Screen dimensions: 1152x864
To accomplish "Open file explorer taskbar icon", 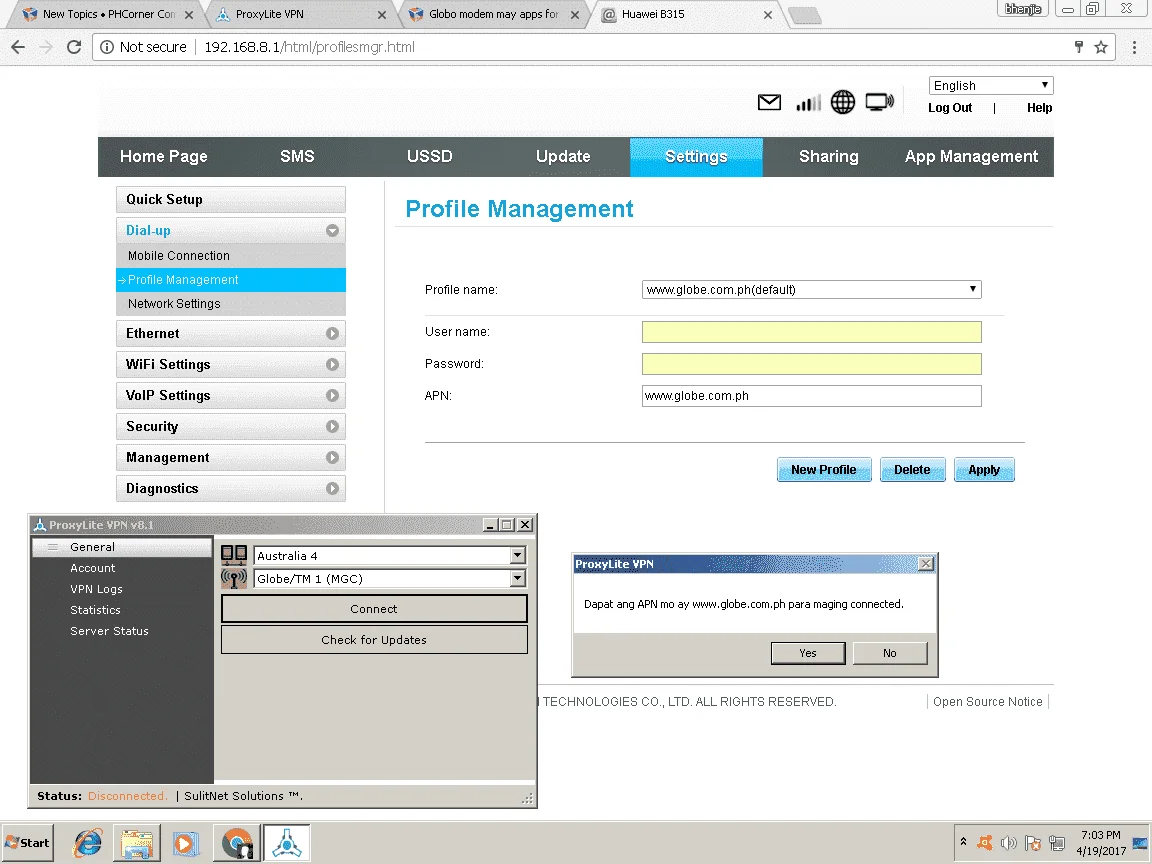I will (137, 843).
